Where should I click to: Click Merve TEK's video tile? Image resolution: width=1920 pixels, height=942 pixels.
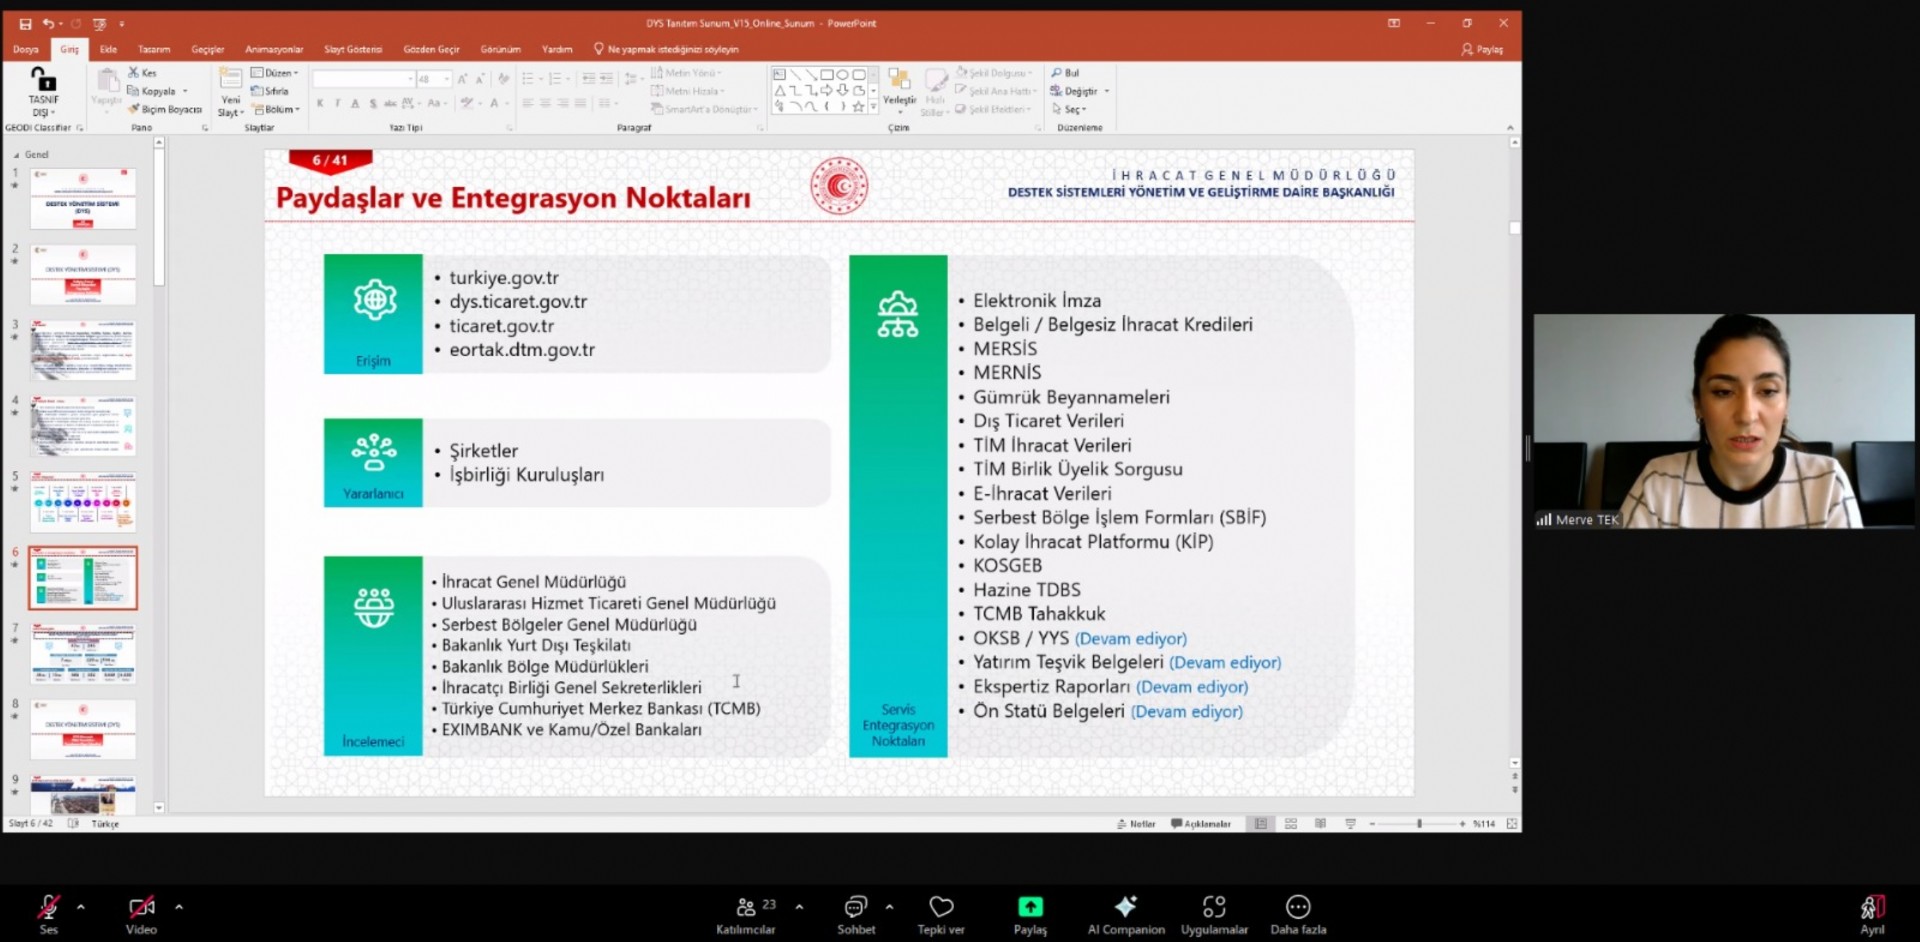(x=1724, y=421)
